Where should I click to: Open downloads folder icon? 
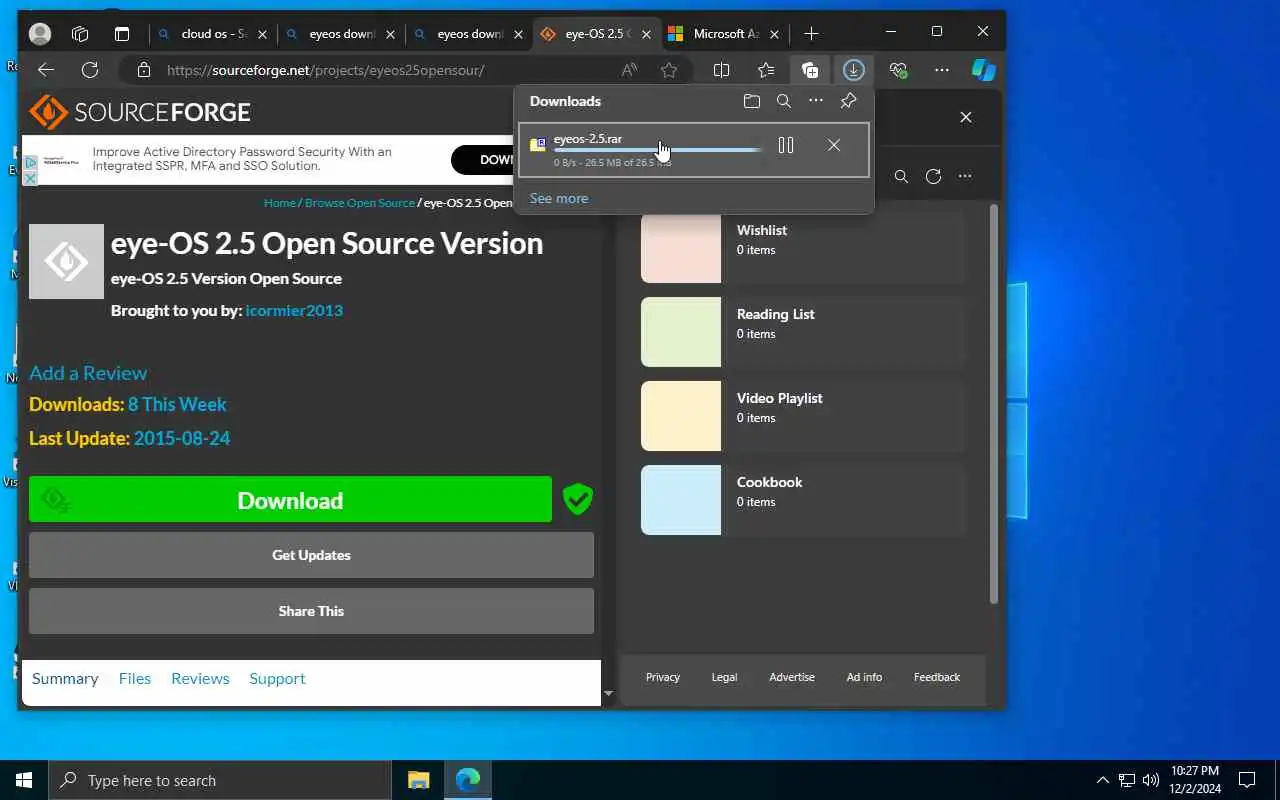click(x=752, y=101)
